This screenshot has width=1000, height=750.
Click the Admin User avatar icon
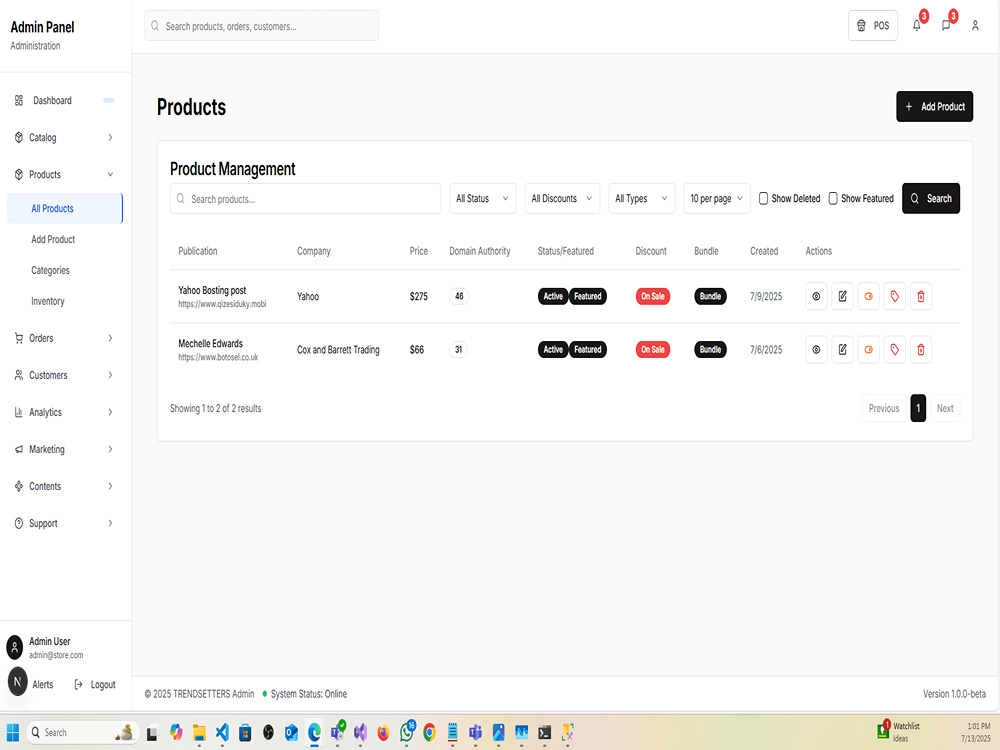point(15,647)
